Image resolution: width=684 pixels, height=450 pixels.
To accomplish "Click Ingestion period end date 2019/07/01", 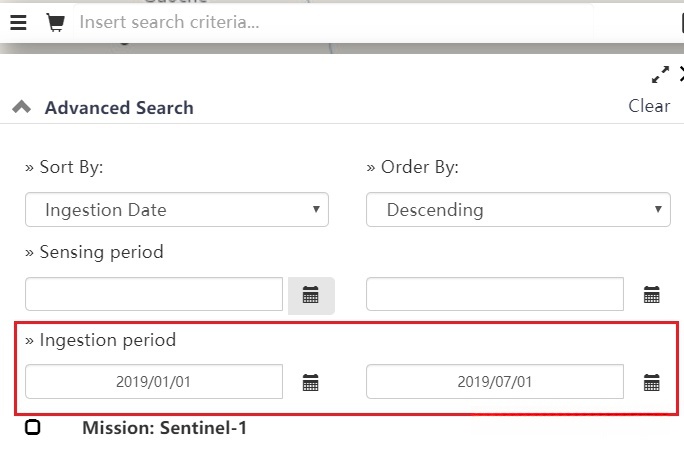I will 495,381.
